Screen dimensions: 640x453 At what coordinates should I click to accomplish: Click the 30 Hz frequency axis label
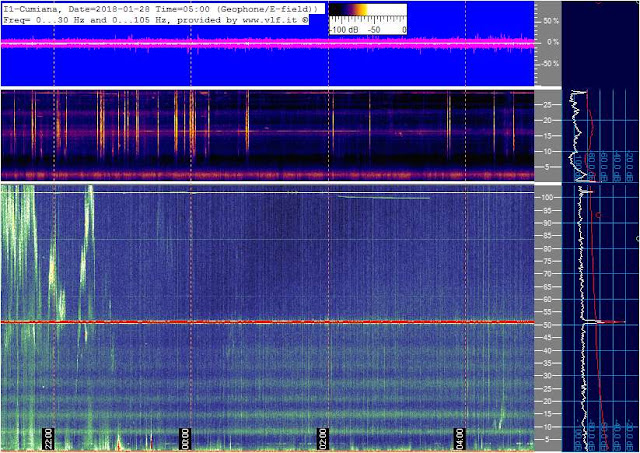coord(547,376)
